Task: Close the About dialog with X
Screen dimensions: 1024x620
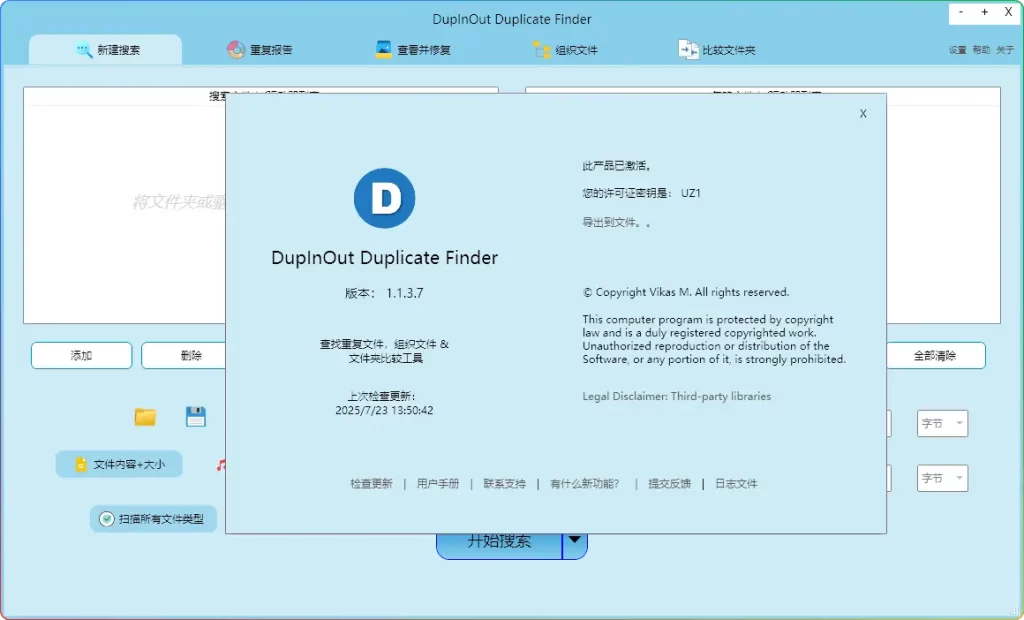Action: click(863, 114)
